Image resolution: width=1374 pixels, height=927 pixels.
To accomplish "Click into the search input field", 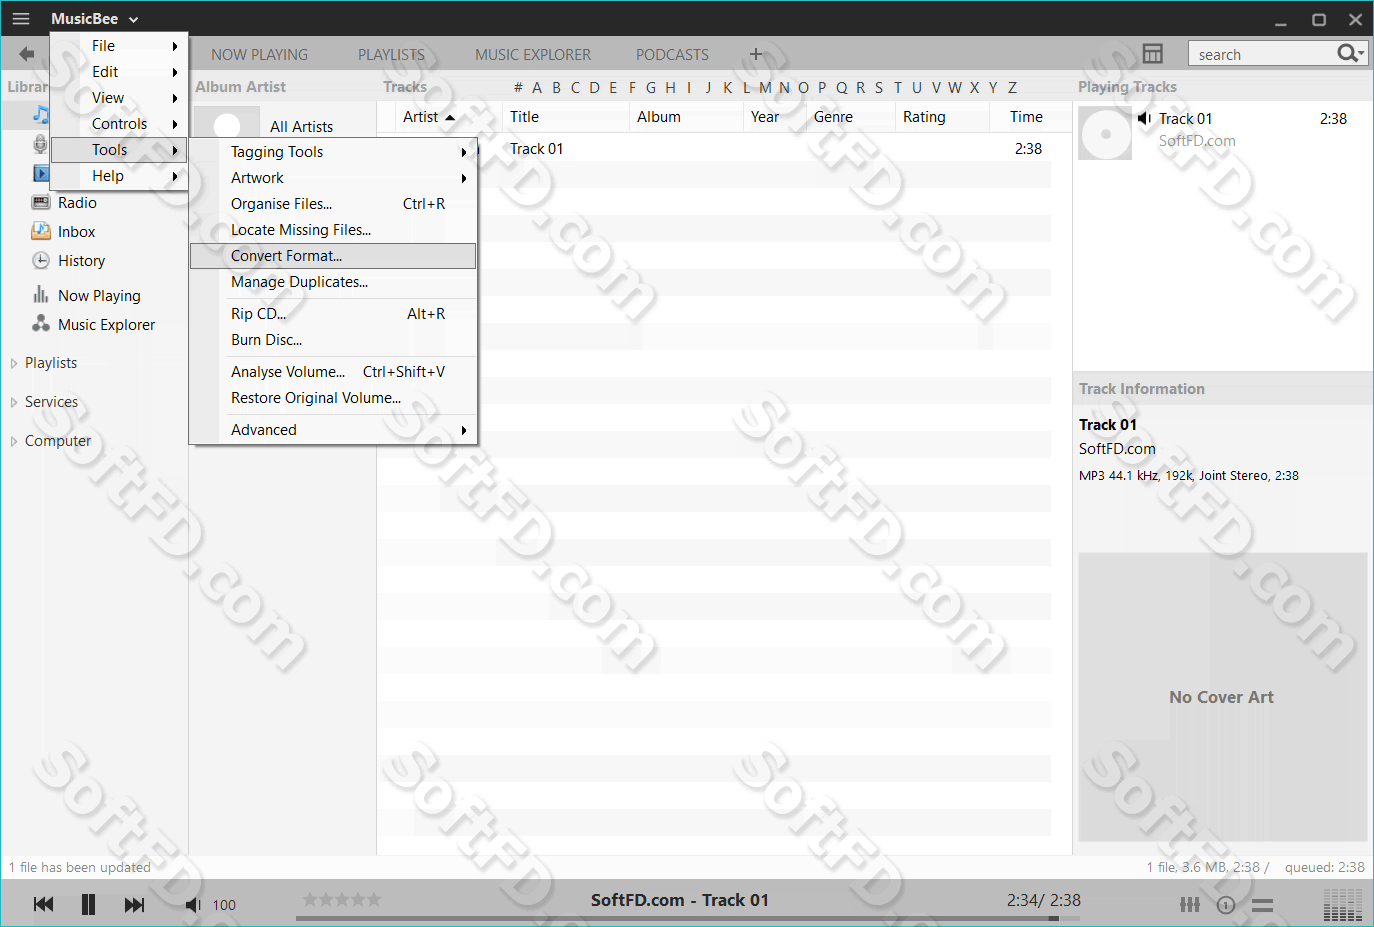I will (x=1263, y=54).
